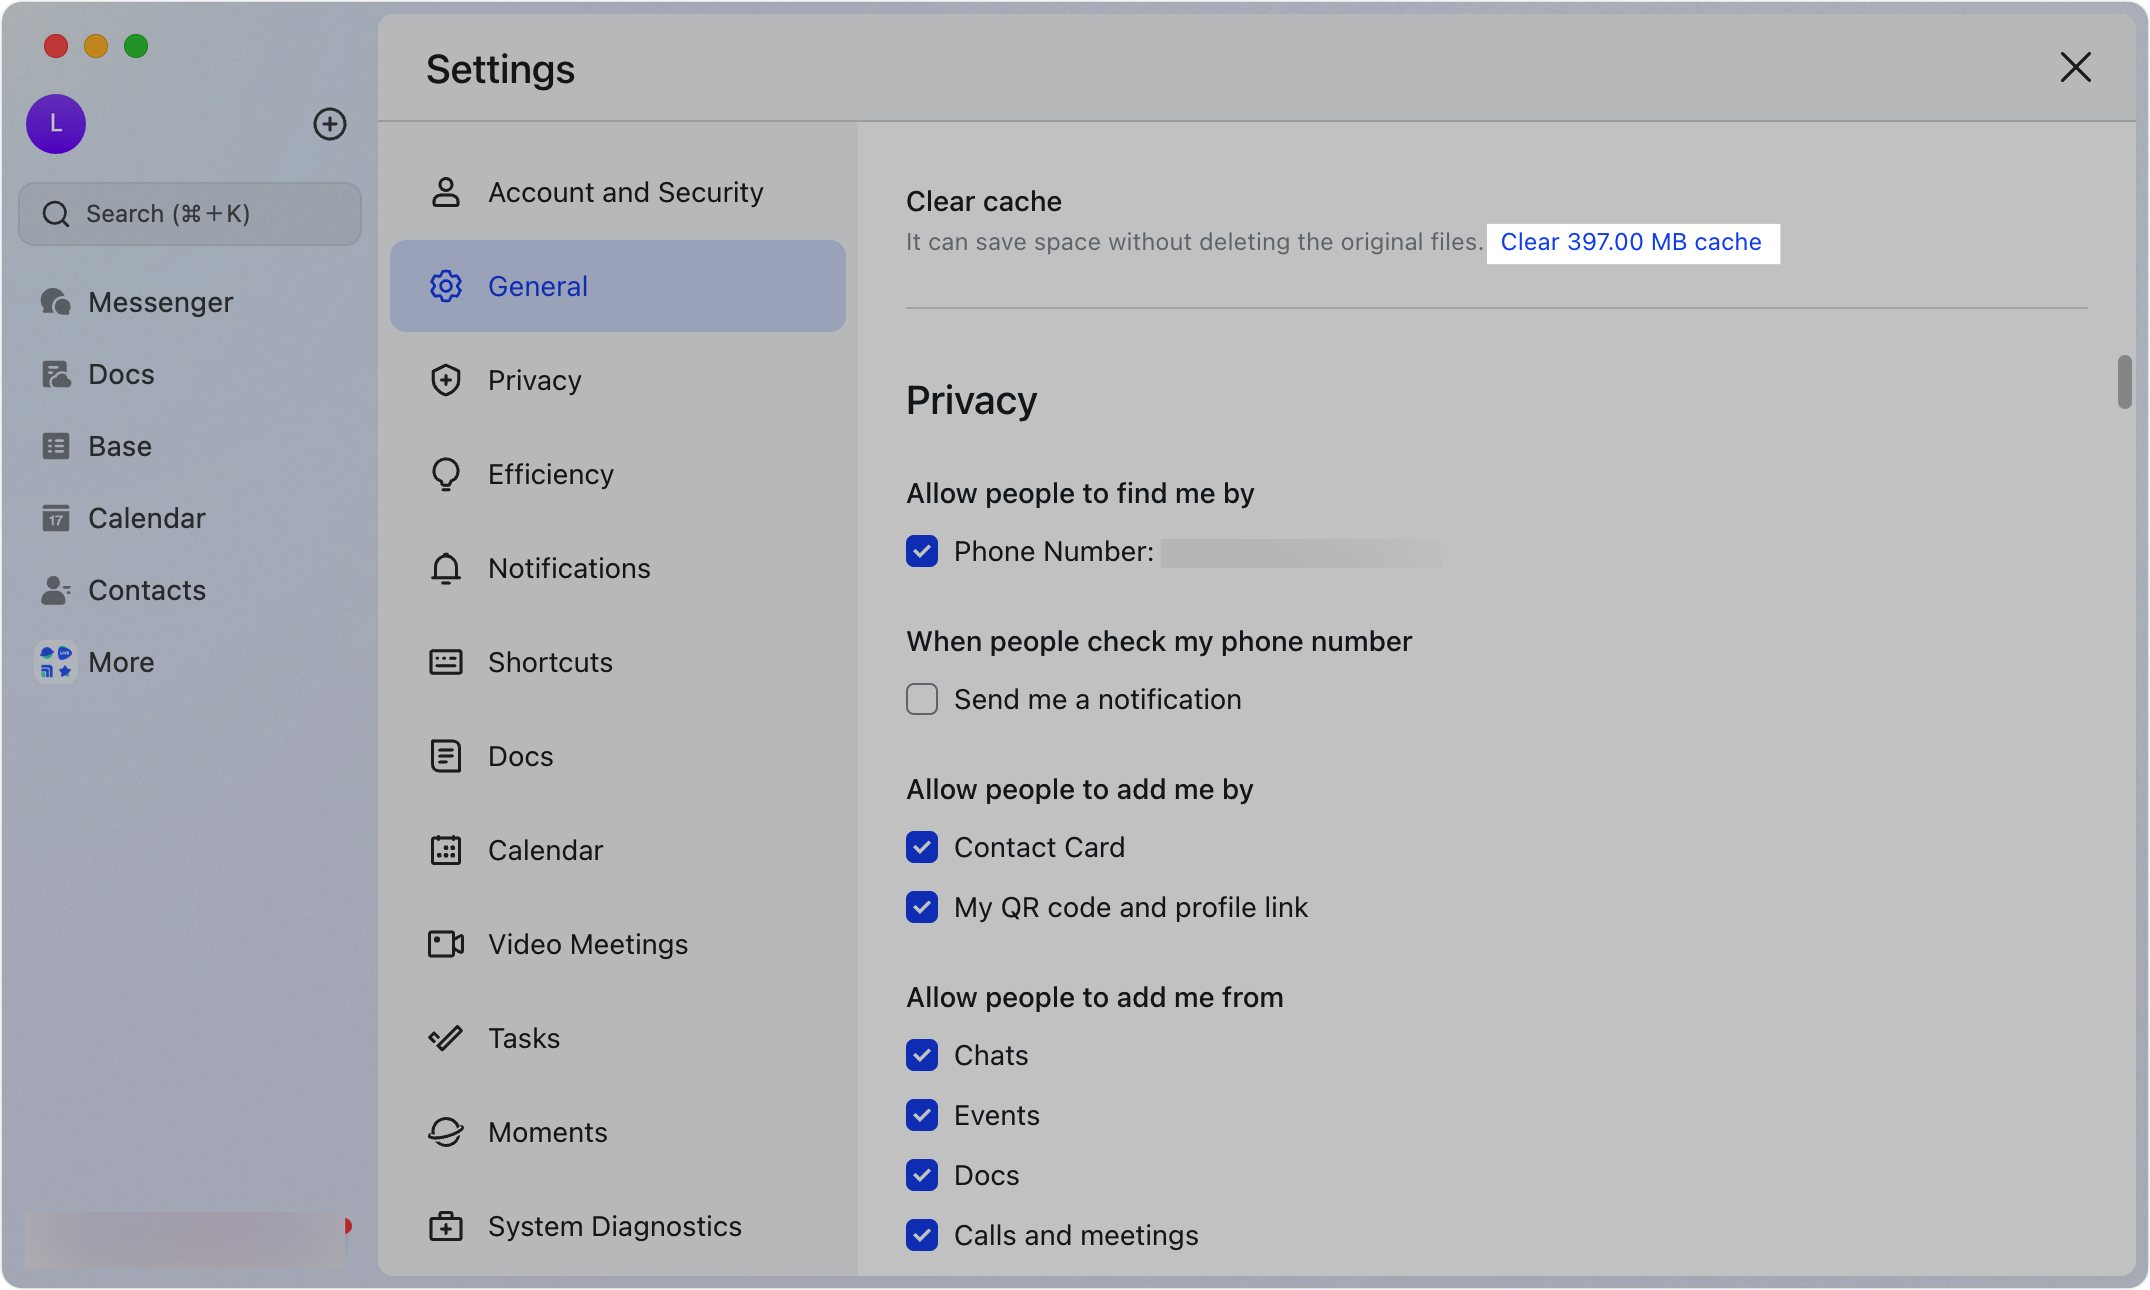Image resolution: width=2150 pixels, height=1290 pixels.
Task: Enable Send me a notification
Action: [922, 699]
